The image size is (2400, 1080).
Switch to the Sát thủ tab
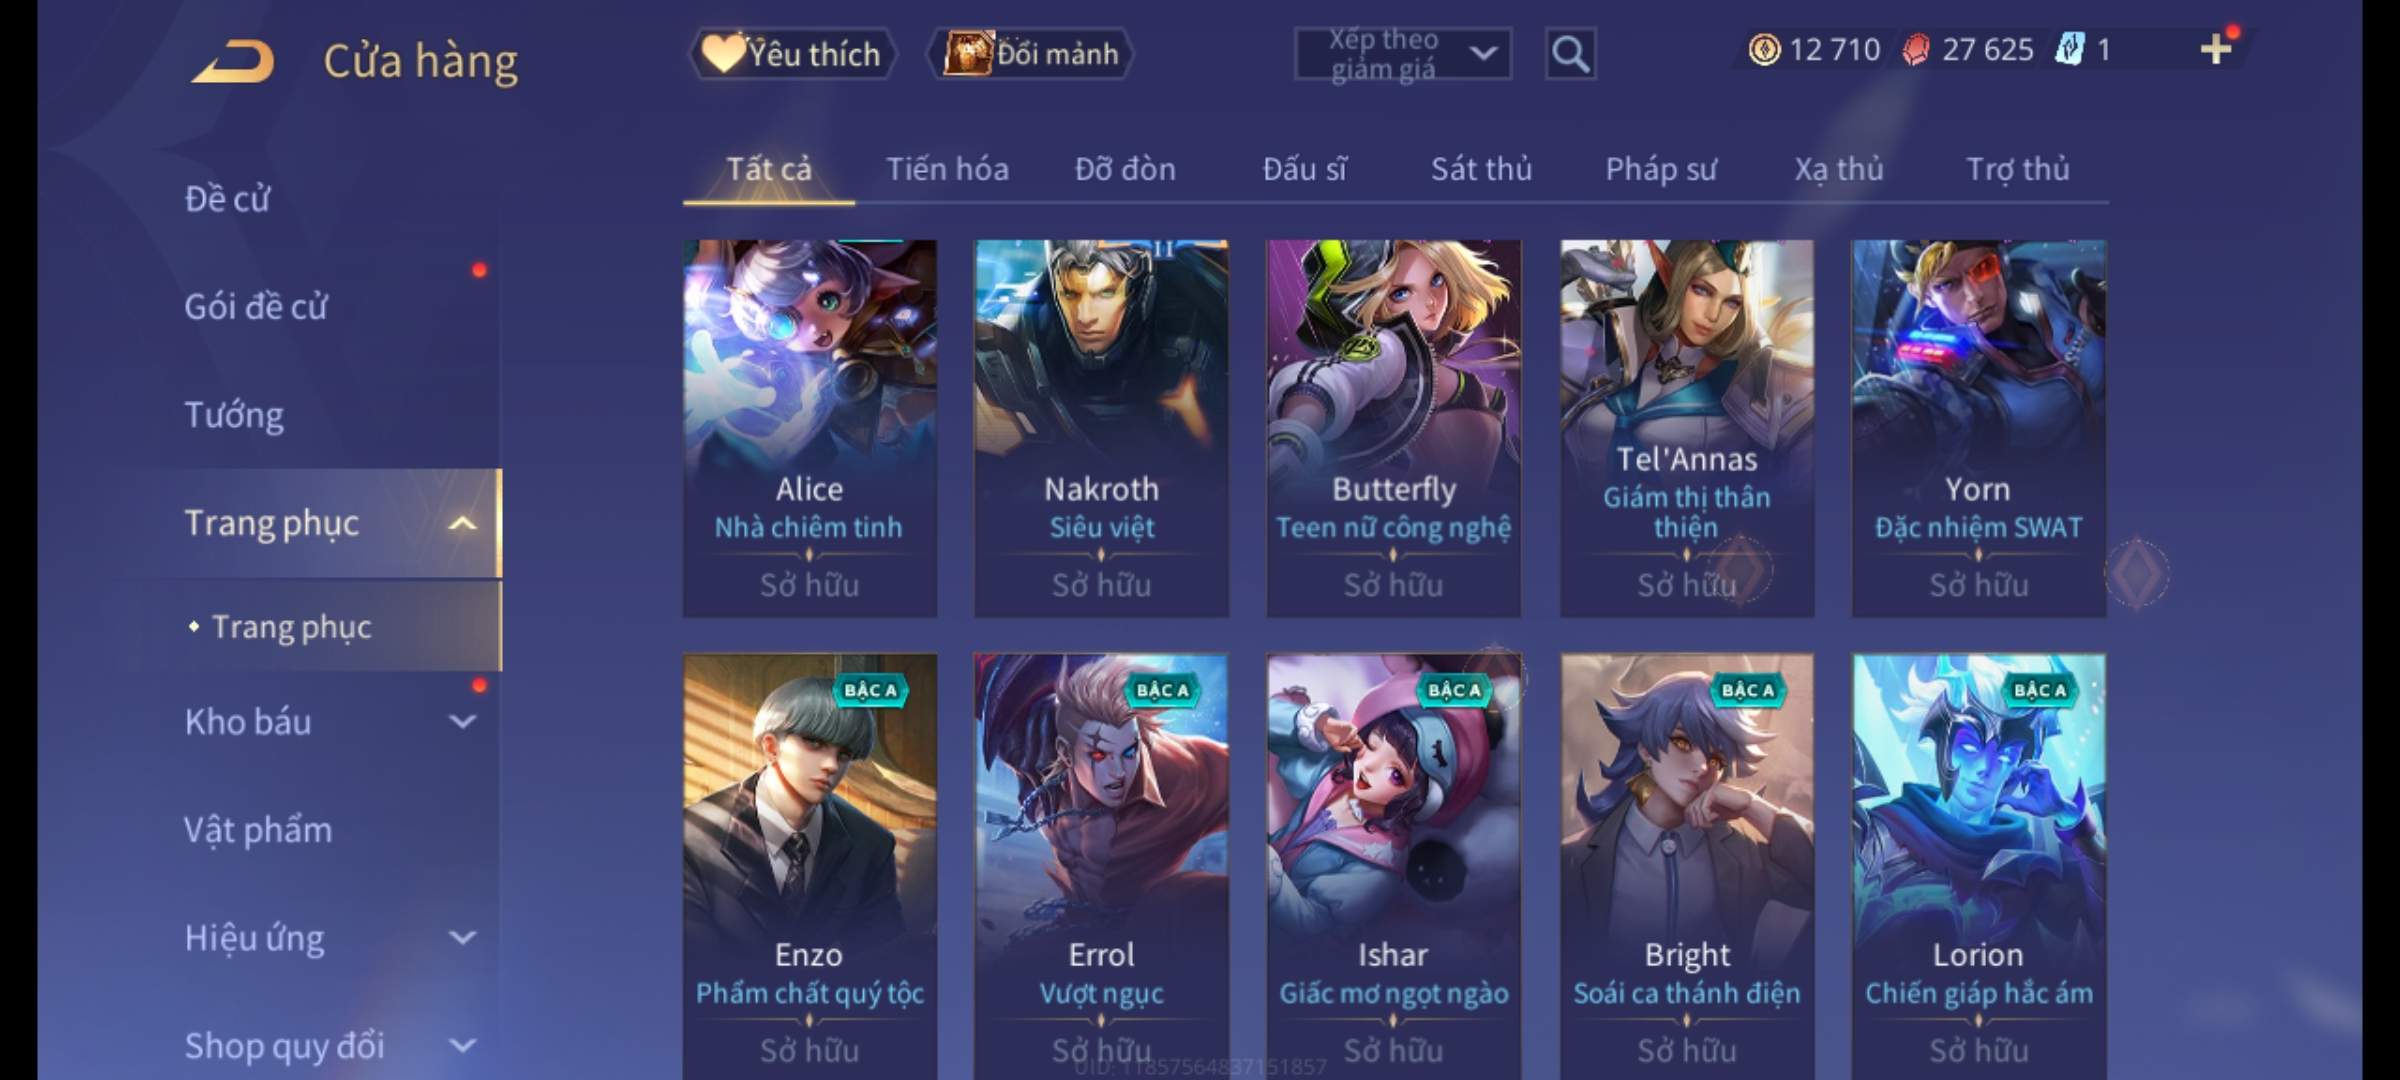1481,169
